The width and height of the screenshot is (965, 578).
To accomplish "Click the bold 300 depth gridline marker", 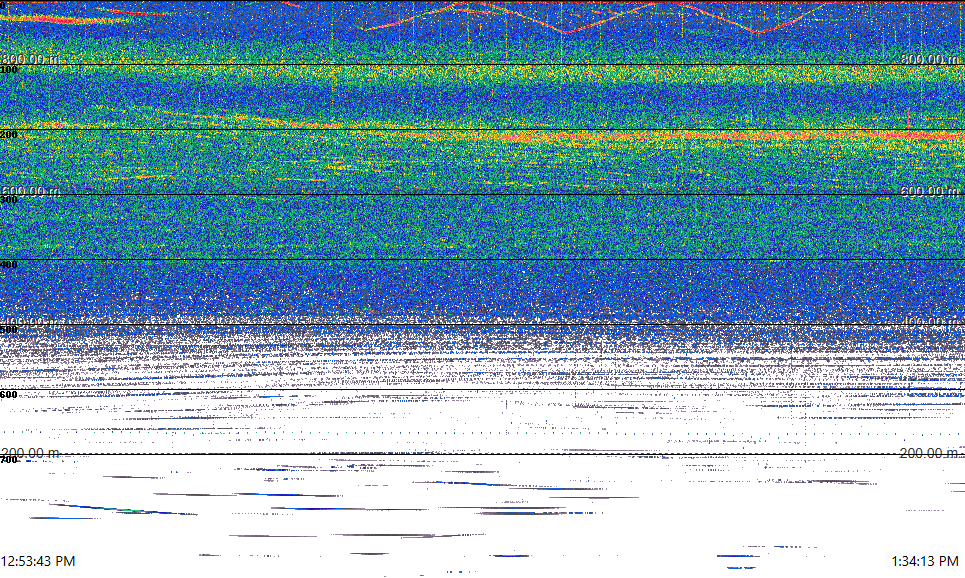I will tap(9, 200).
